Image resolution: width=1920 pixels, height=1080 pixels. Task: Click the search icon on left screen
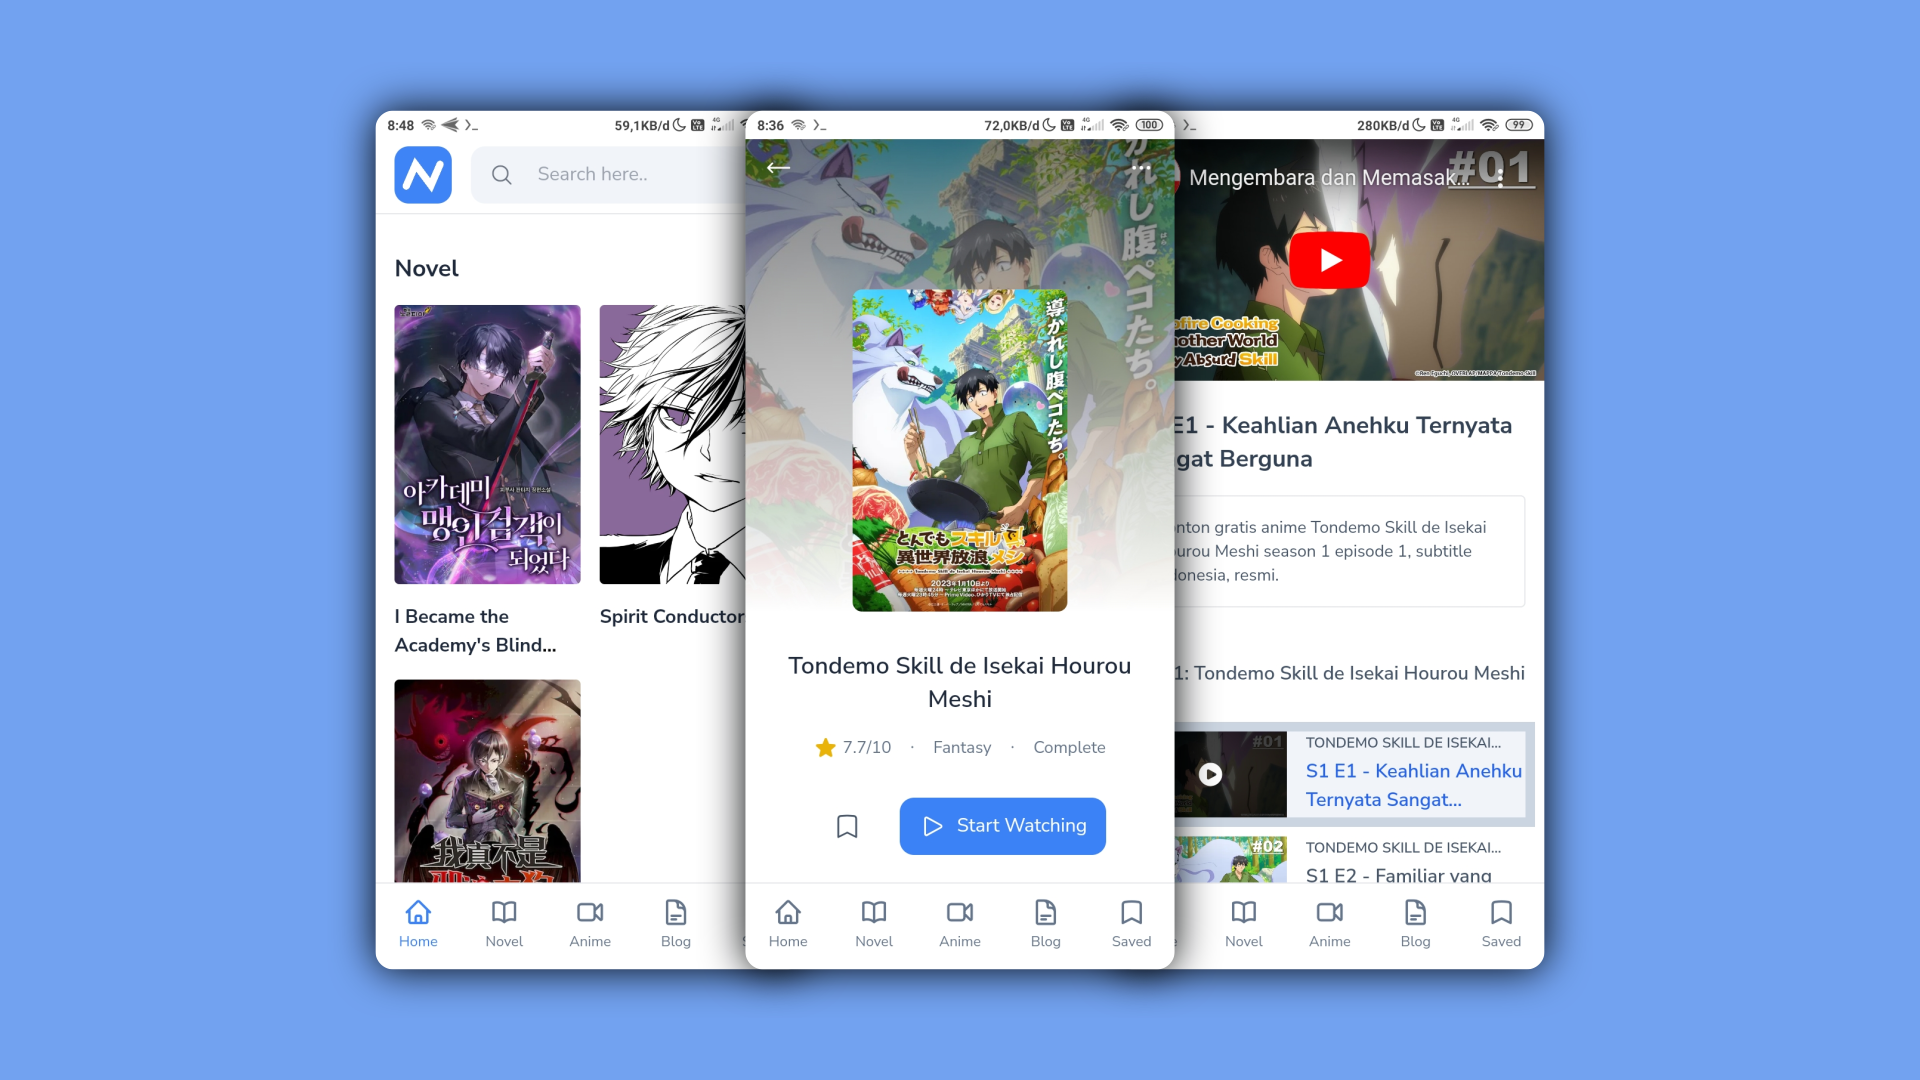pos(500,174)
